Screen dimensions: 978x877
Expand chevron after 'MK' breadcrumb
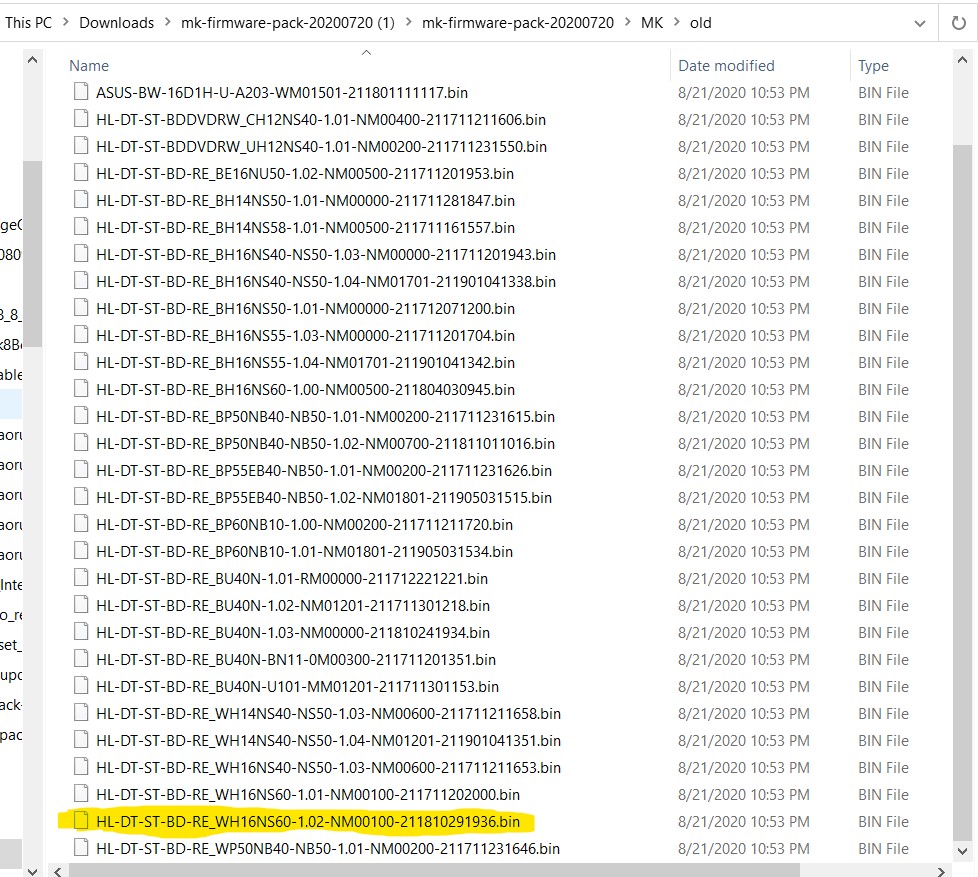click(677, 22)
